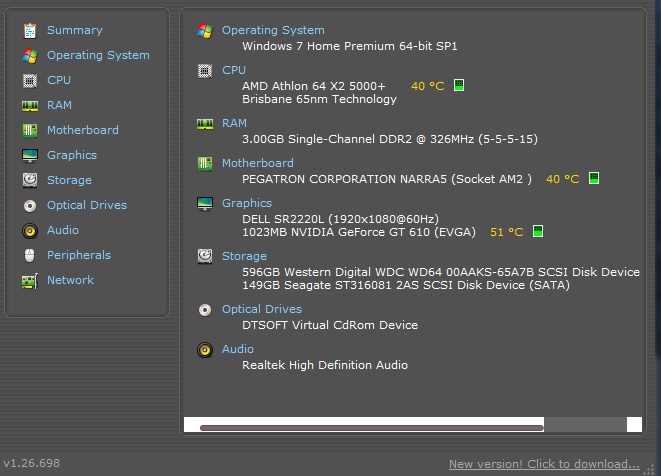This screenshot has width=661, height=476.
Task: Click the Storage heading link in summary
Action: (244, 256)
